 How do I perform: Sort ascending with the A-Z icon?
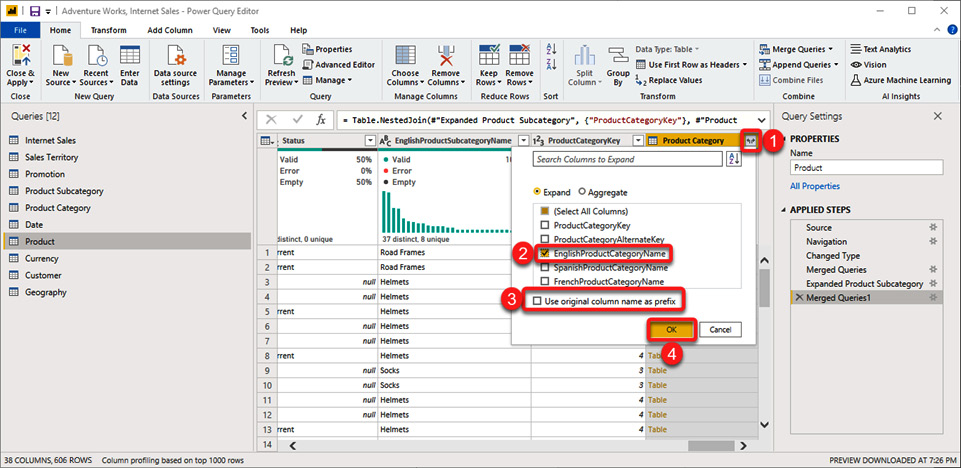point(551,49)
